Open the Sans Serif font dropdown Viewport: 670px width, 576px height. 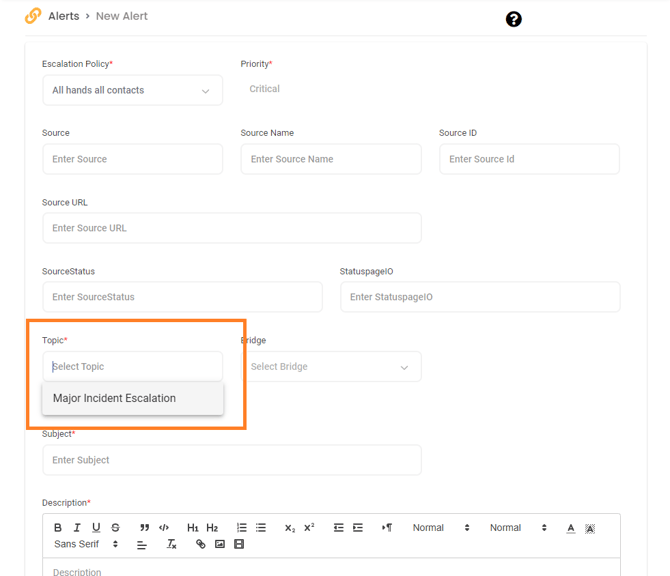(x=86, y=544)
